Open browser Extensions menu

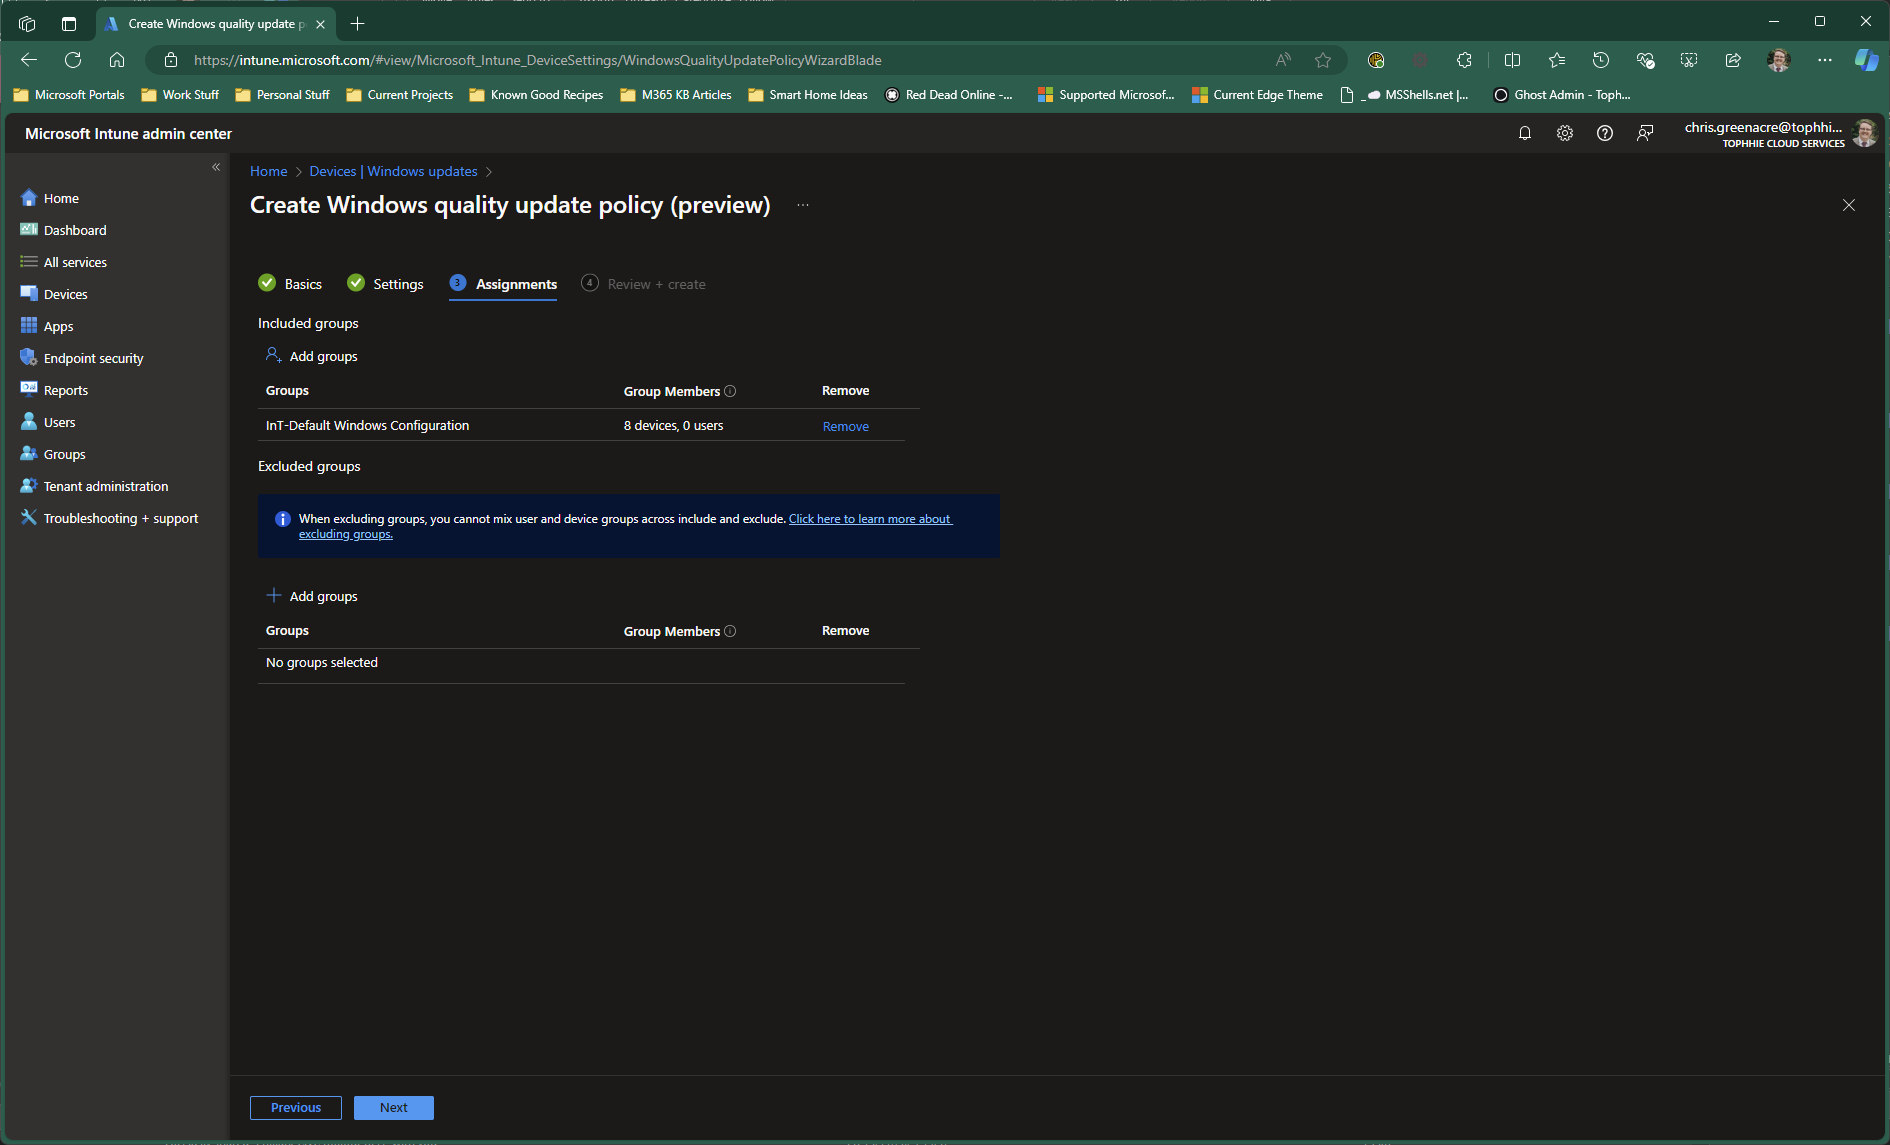coord(1464,60)
